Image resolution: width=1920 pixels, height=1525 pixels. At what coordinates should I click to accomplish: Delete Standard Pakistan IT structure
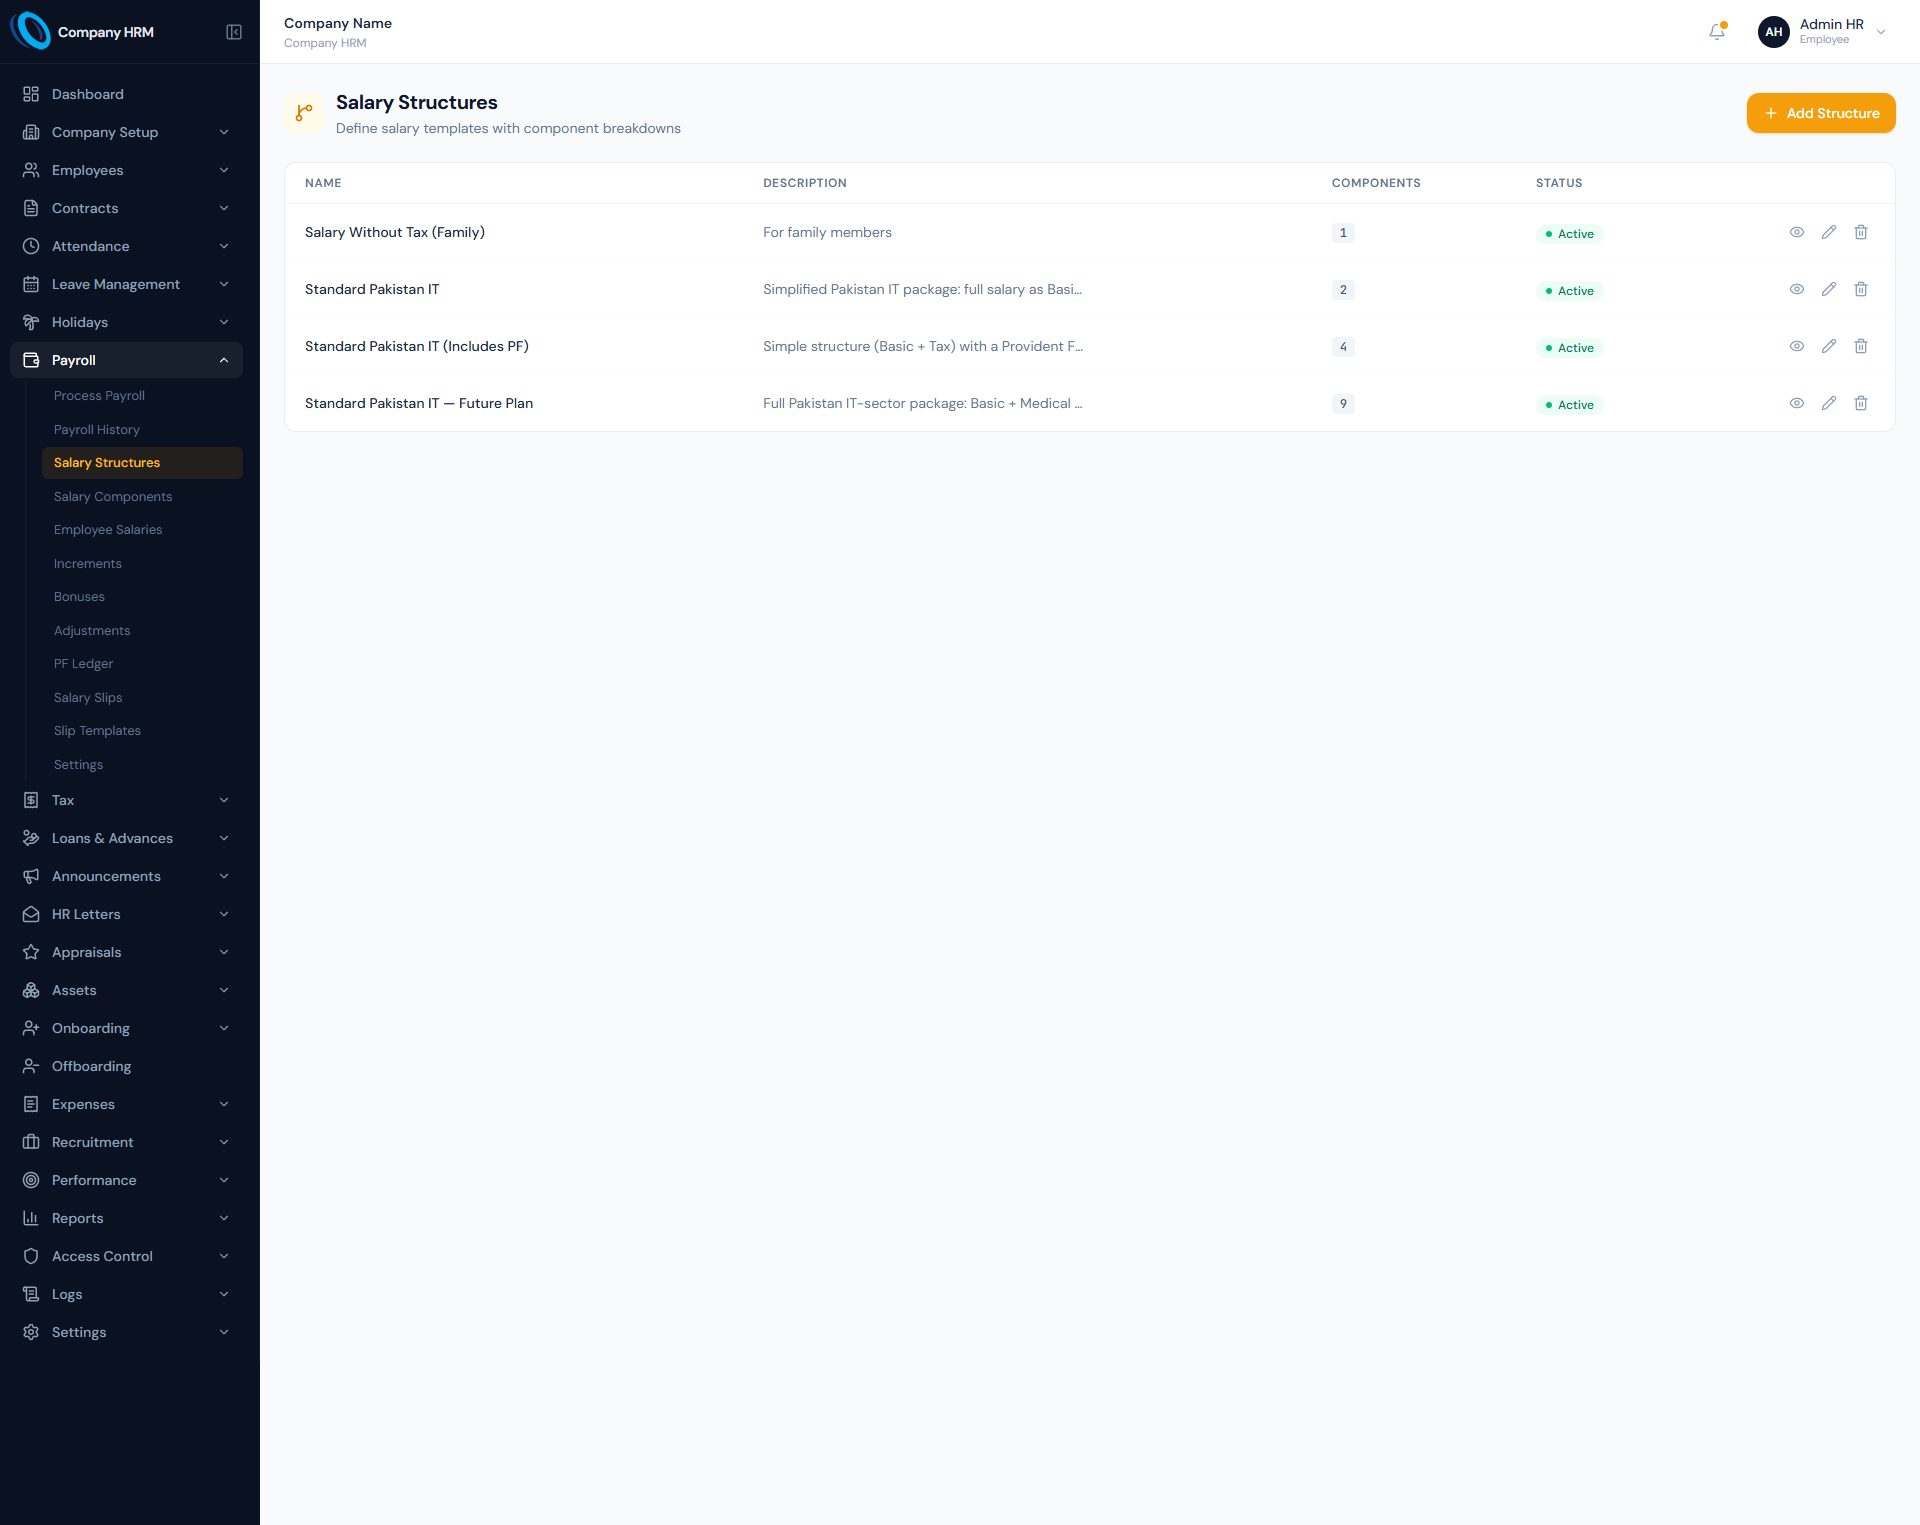[1861, 289]
